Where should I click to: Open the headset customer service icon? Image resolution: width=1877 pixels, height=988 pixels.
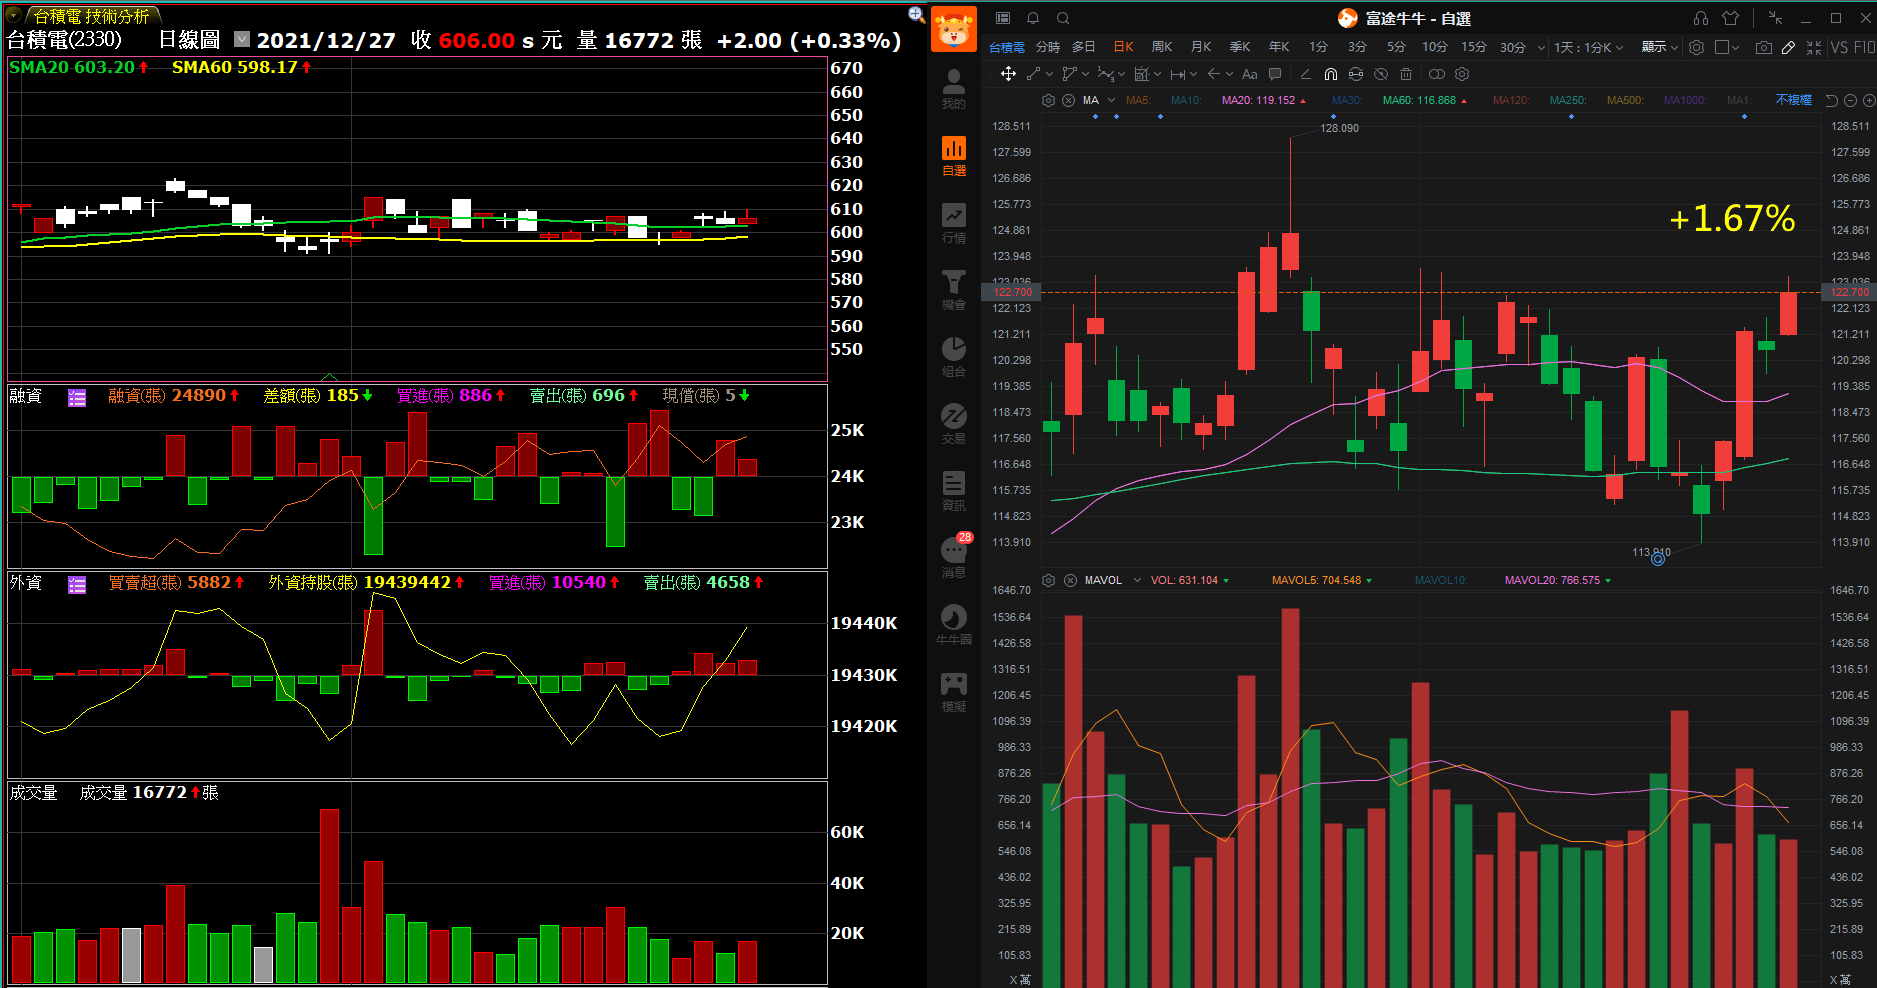1701,18
